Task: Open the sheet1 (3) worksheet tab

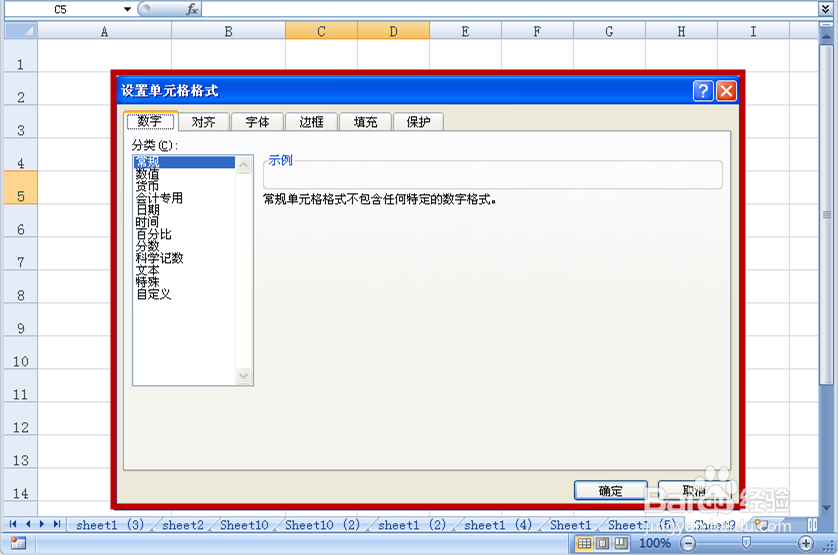Action: [x=110, y=525]
